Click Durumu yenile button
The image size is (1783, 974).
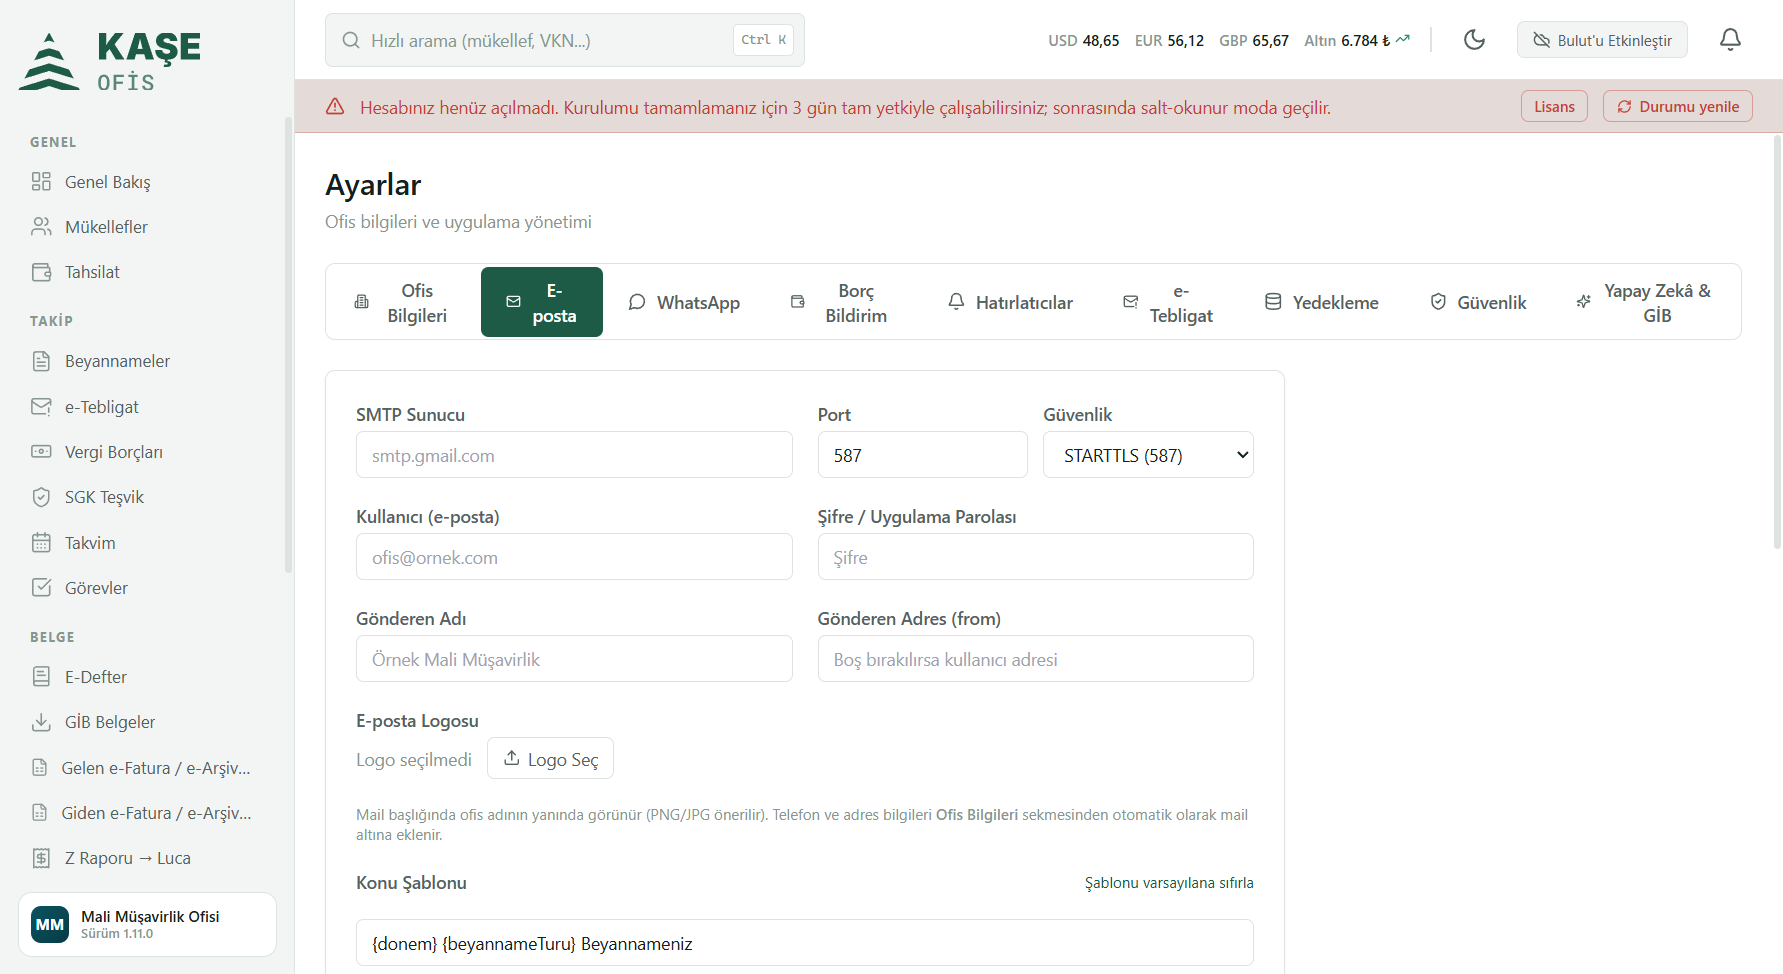[x=1678, y=106]
